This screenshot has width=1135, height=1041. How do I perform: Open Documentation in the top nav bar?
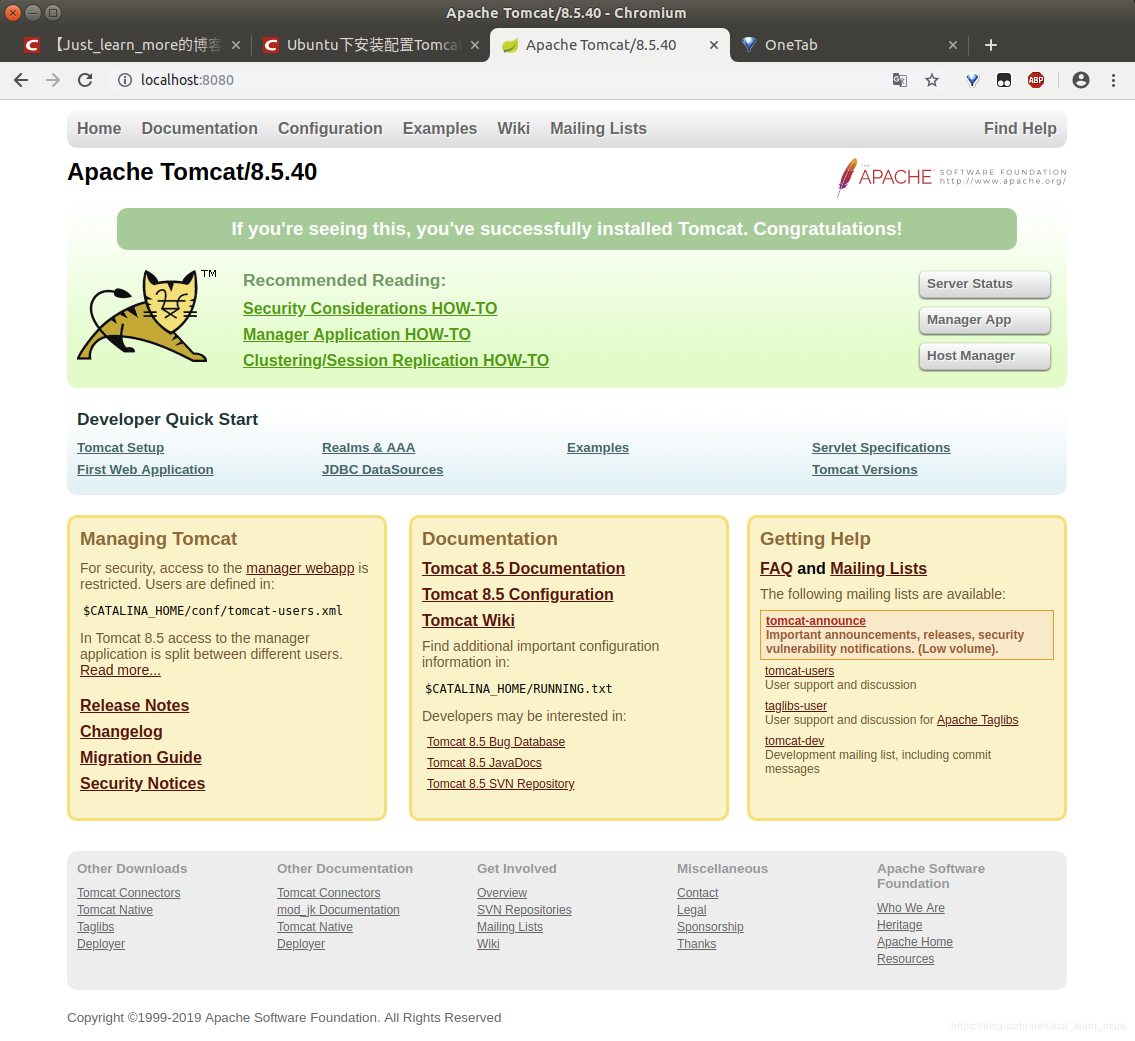[x=200, y=128]
